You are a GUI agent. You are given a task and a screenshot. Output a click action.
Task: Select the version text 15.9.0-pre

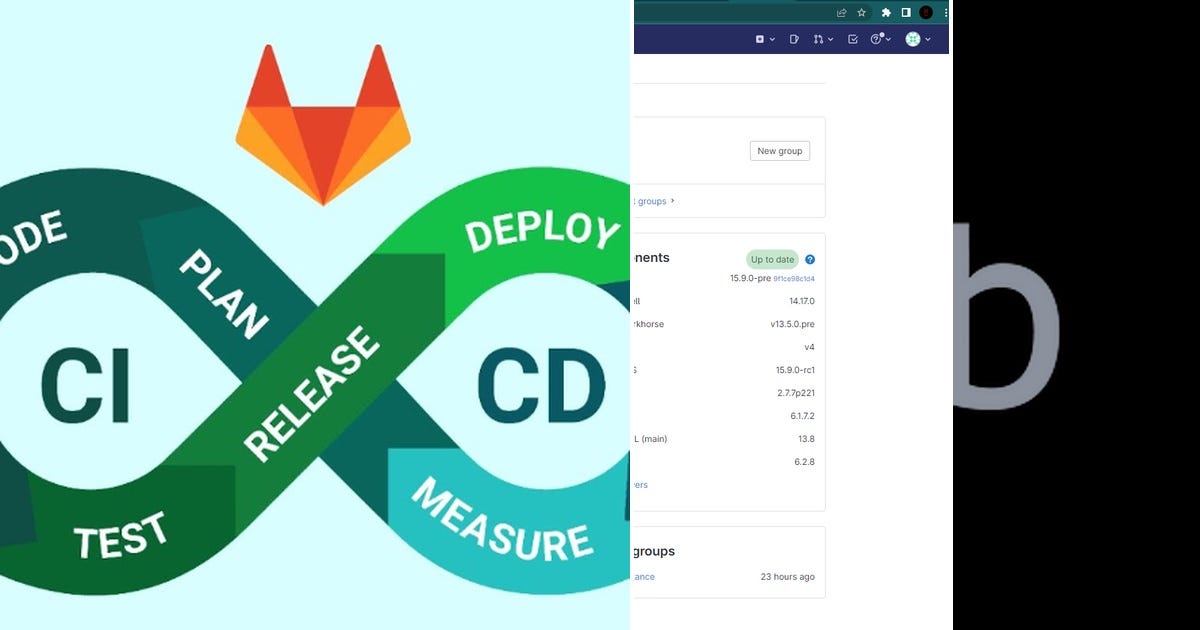point(750,278)
